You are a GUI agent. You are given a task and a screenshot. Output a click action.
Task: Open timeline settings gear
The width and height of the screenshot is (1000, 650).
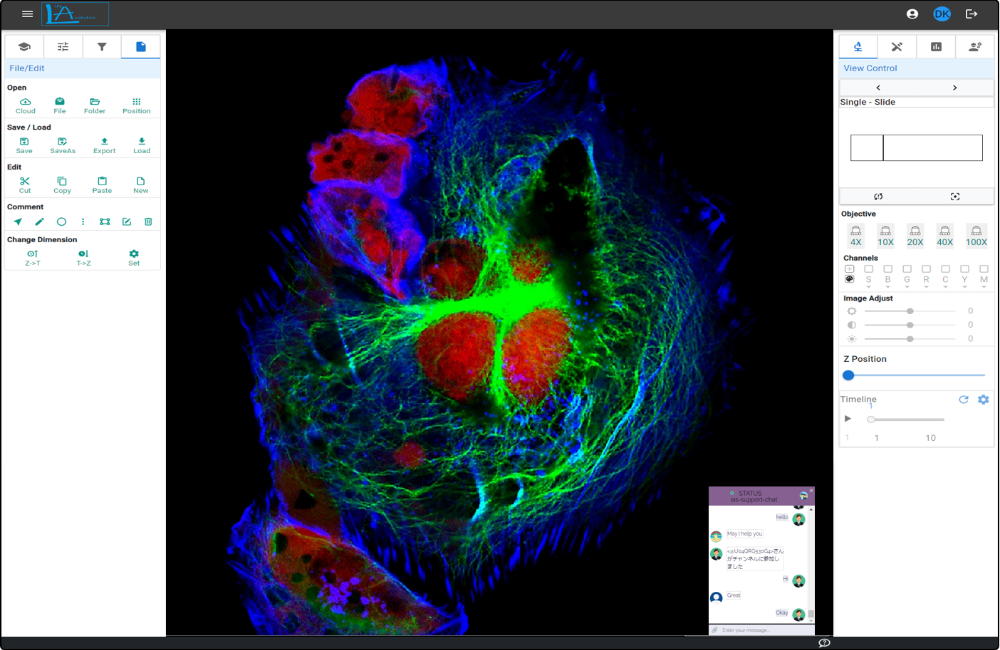pyautogui.click(x=983, y=400)
